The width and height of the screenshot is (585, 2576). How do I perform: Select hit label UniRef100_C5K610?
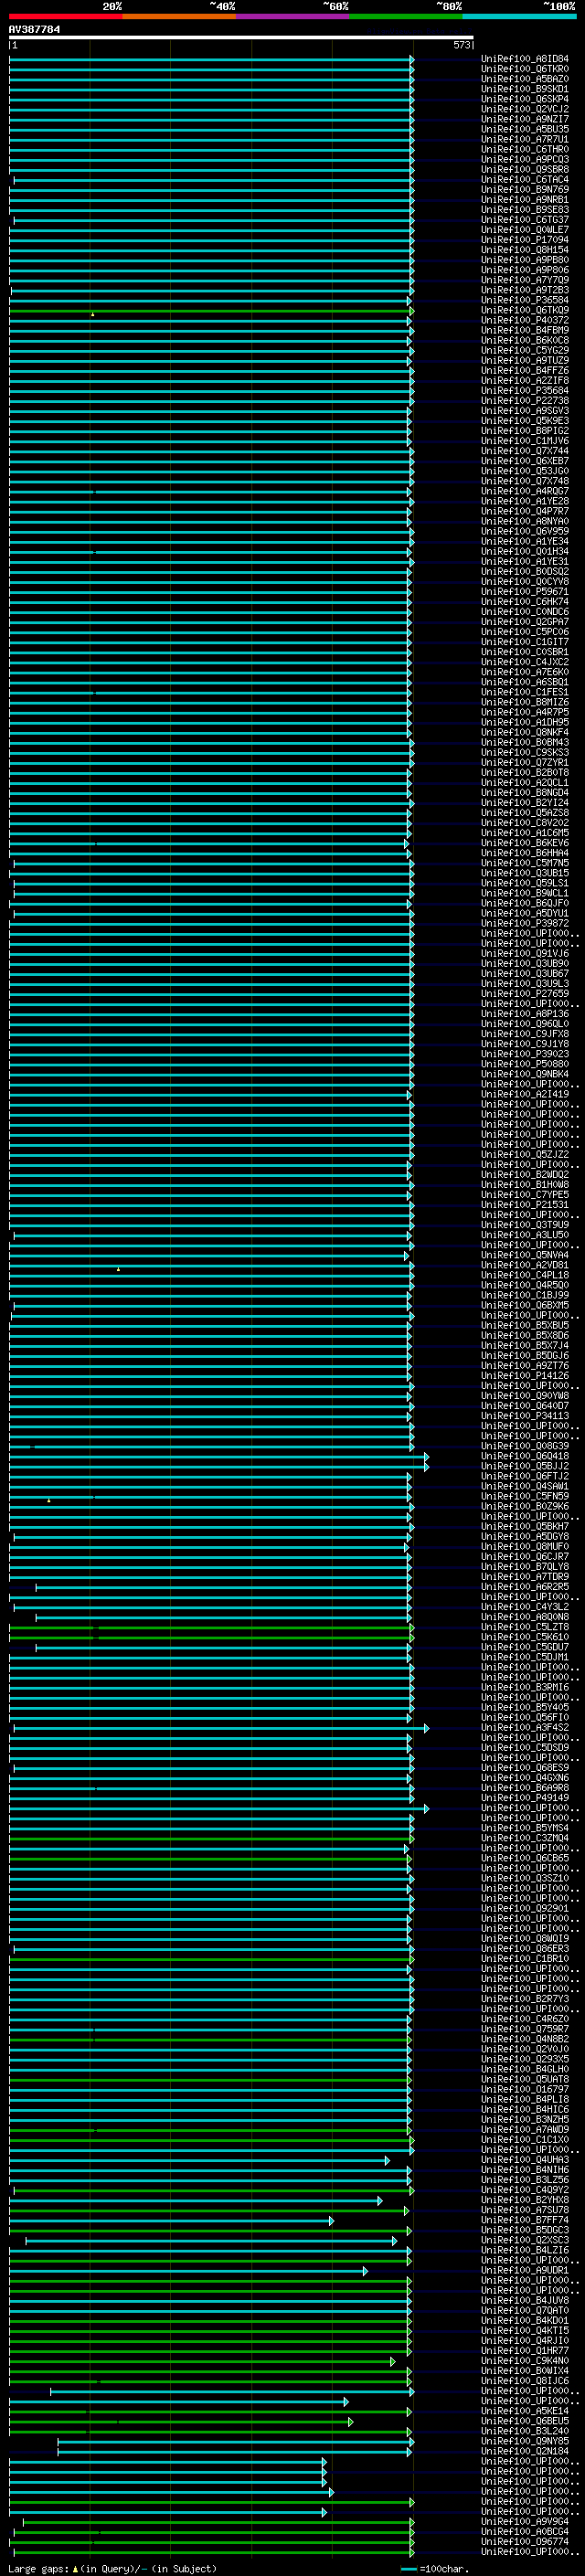525,1638
